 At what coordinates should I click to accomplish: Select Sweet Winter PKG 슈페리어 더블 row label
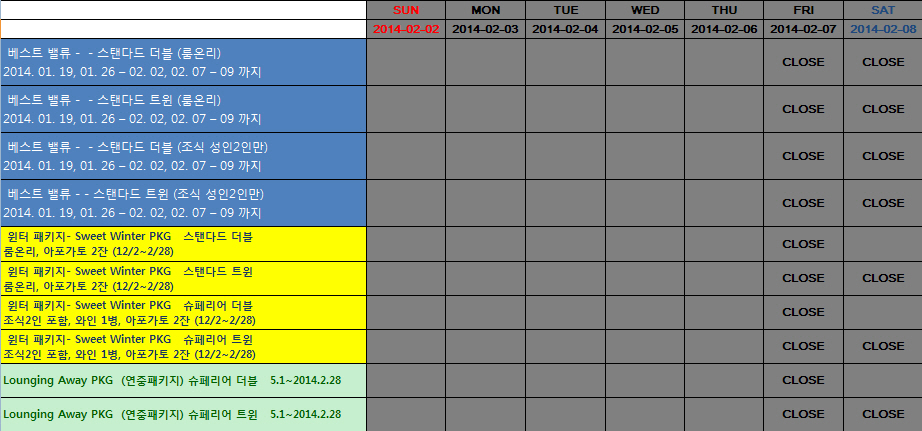tap(183, 313)
